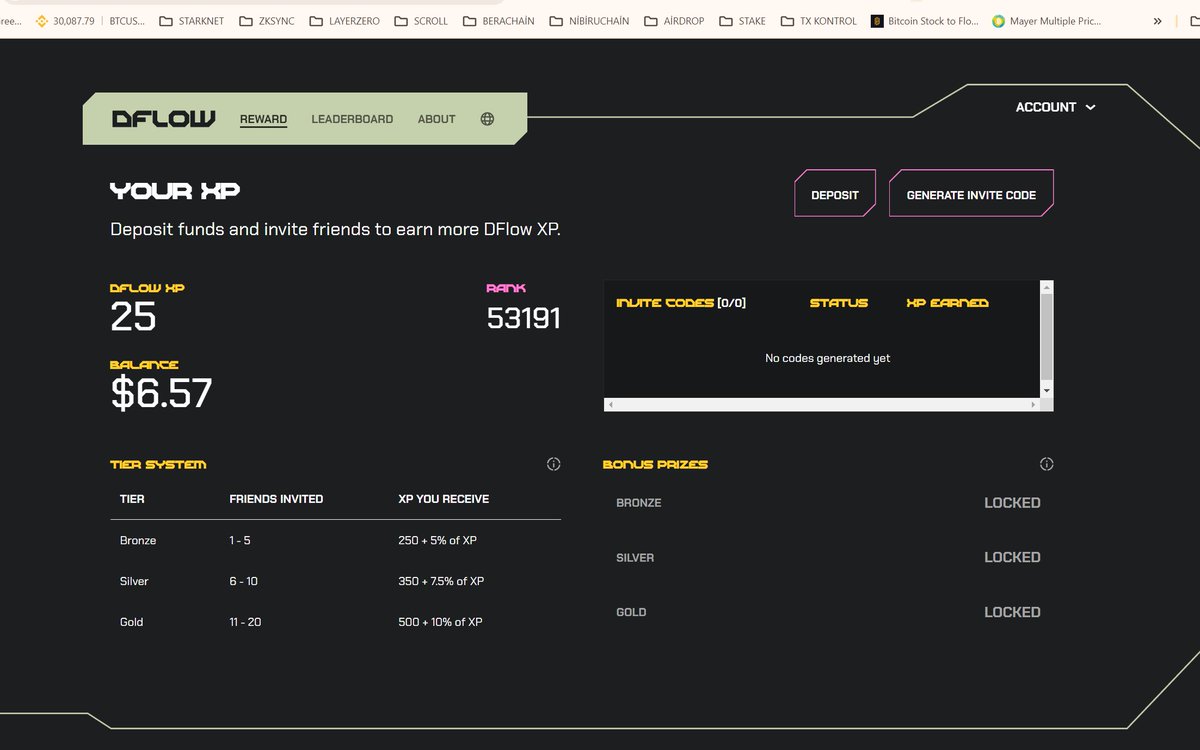The width and height of the screenshot is (1200, 750).
Task: Click the '11 - 20' friends invited cell
Action: [x=245, y=622]
